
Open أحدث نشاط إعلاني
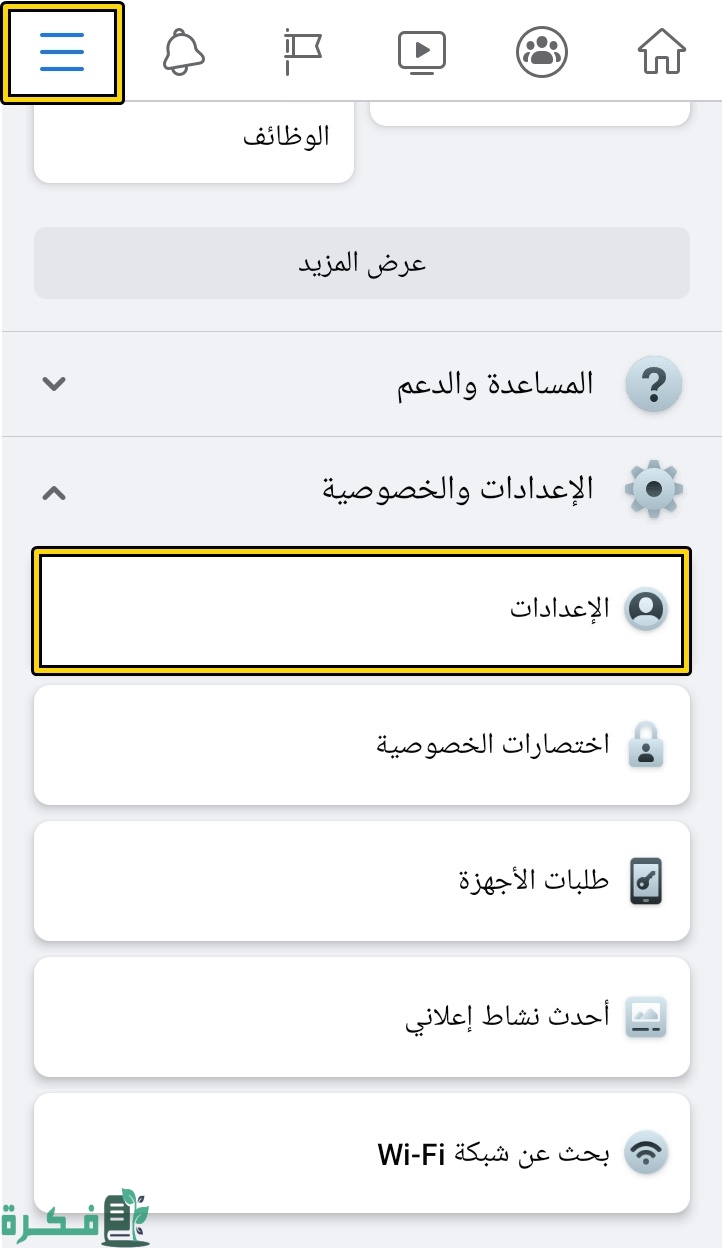(360, 1016)
